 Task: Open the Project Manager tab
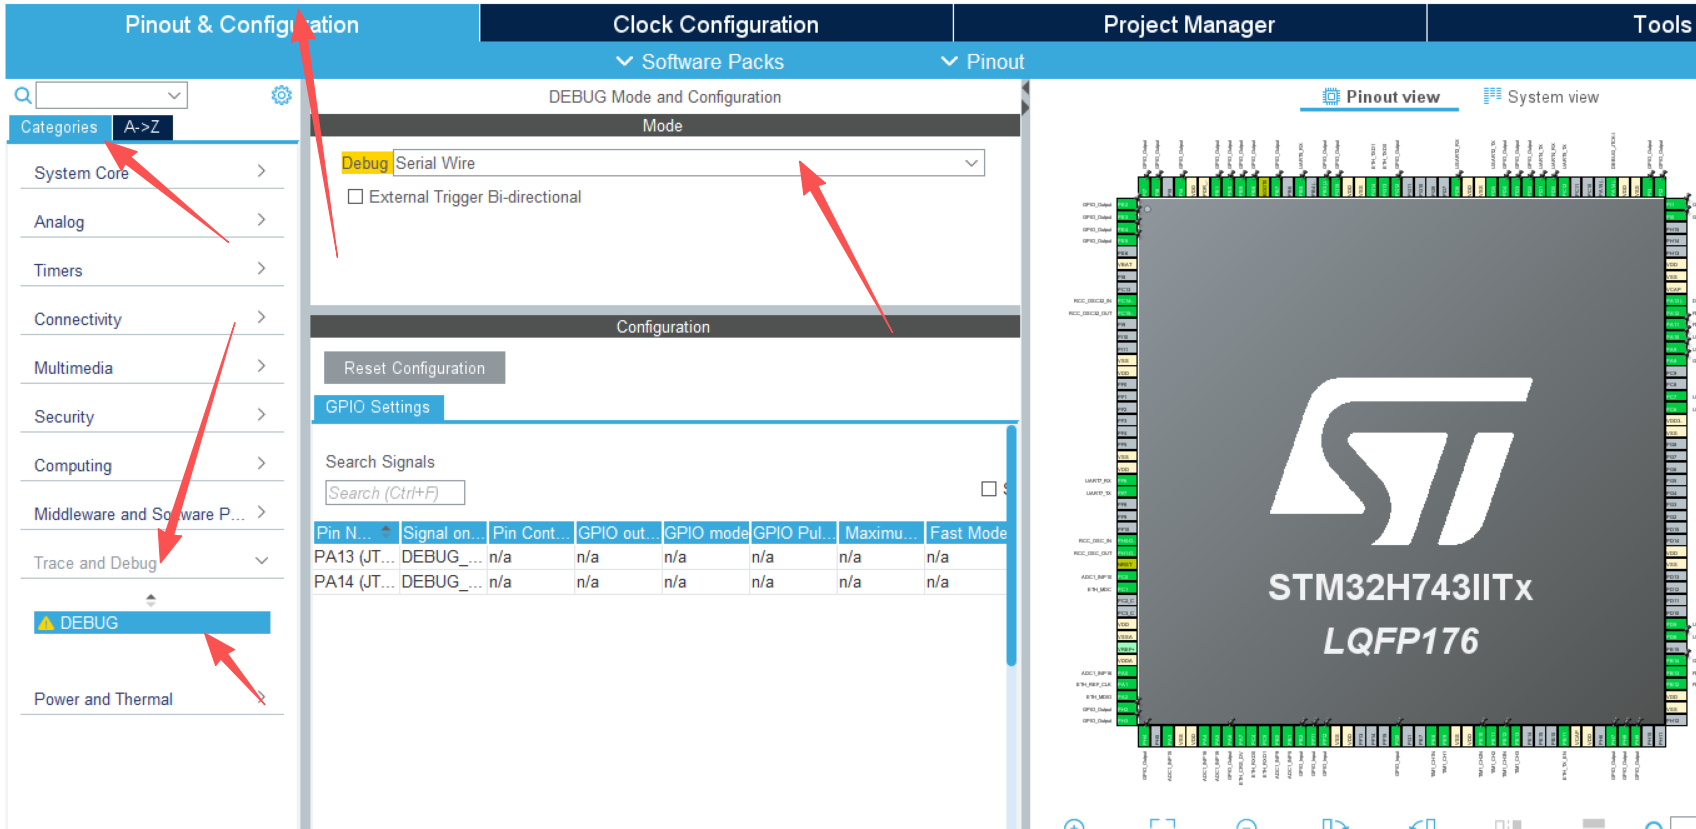click(1188, 24)
